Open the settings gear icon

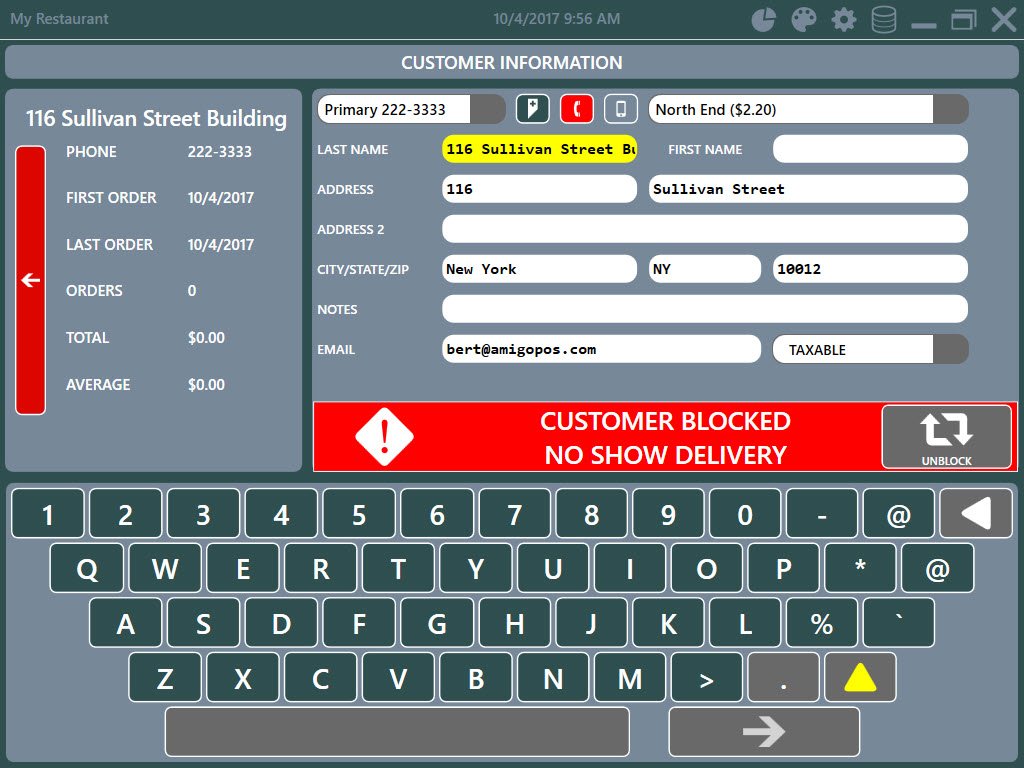(x=844, y=20)
